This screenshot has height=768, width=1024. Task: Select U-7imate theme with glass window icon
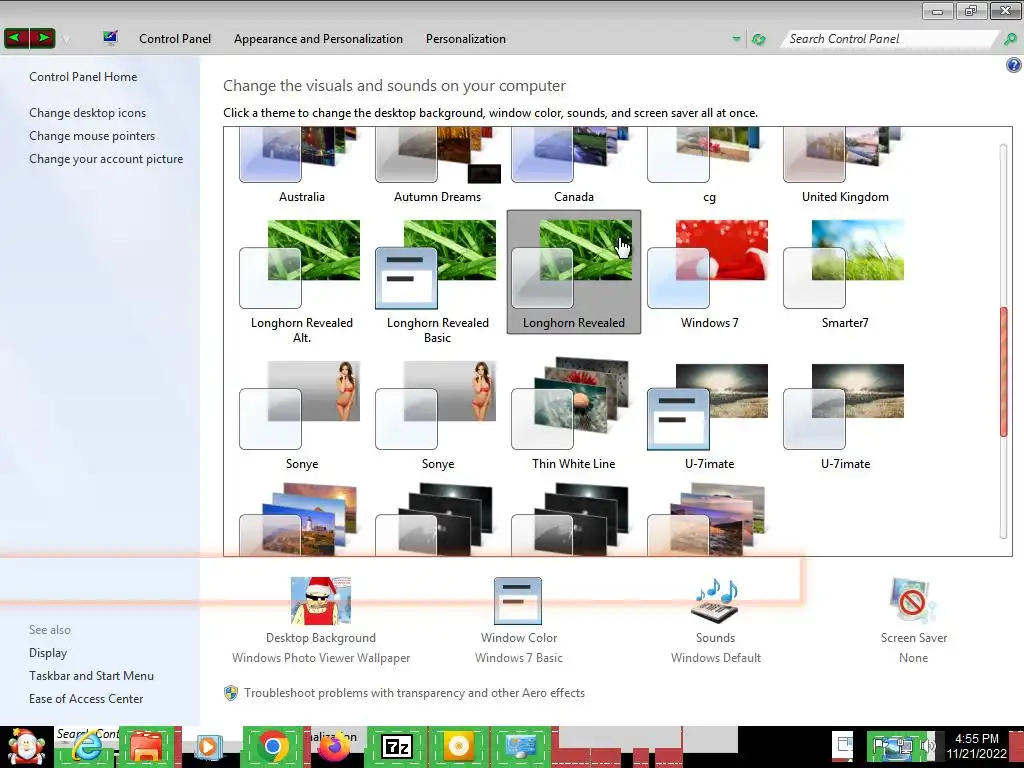point(845,413)
